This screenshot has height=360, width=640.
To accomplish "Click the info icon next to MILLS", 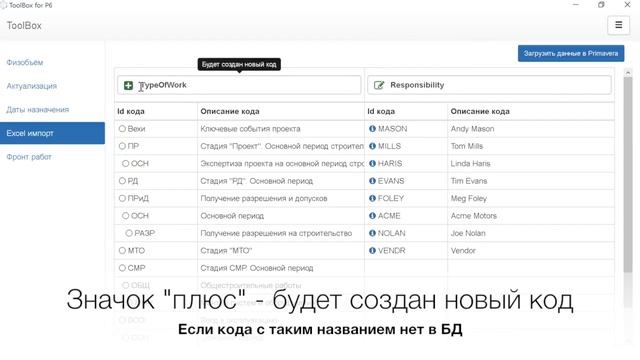I will pos(372,146).
